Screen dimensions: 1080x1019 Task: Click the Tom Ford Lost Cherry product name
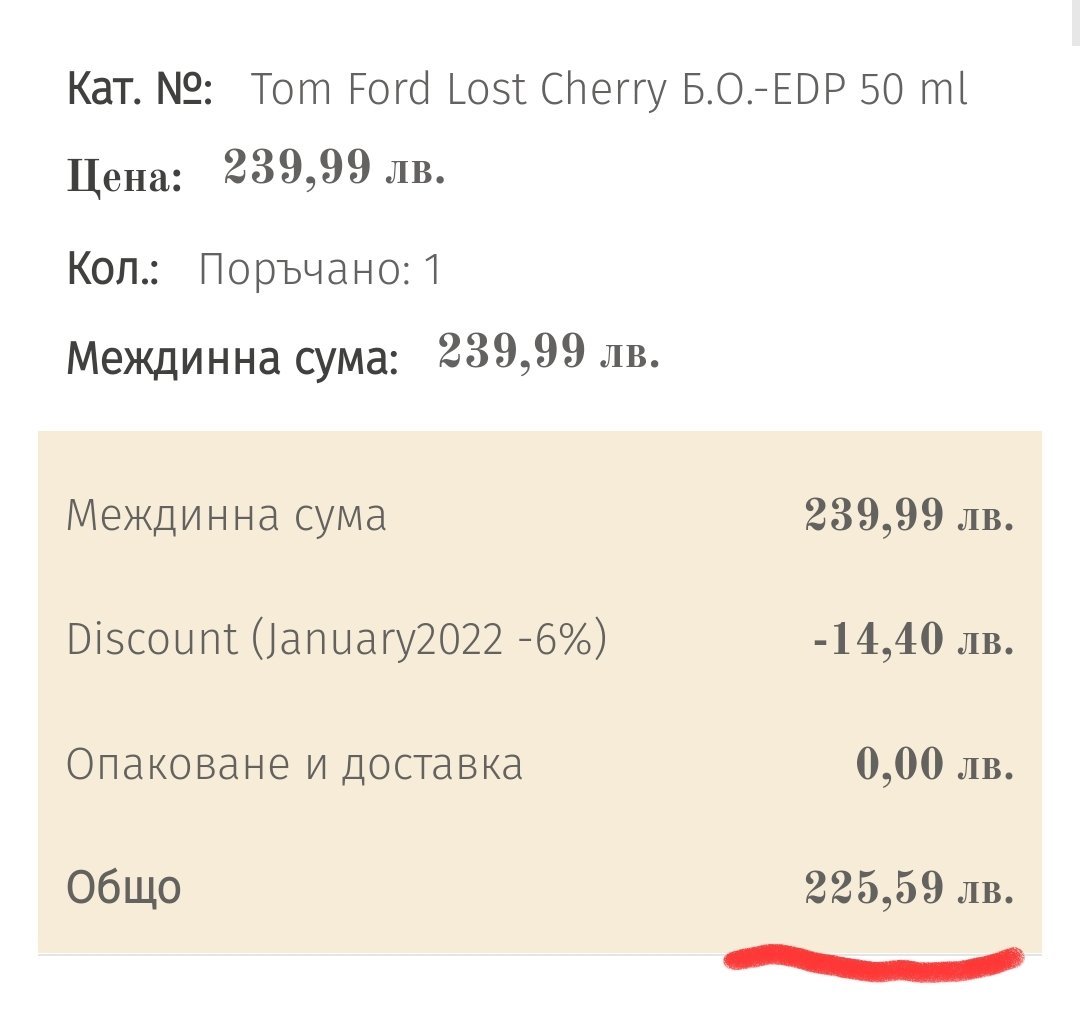click(x=608, y=90)
